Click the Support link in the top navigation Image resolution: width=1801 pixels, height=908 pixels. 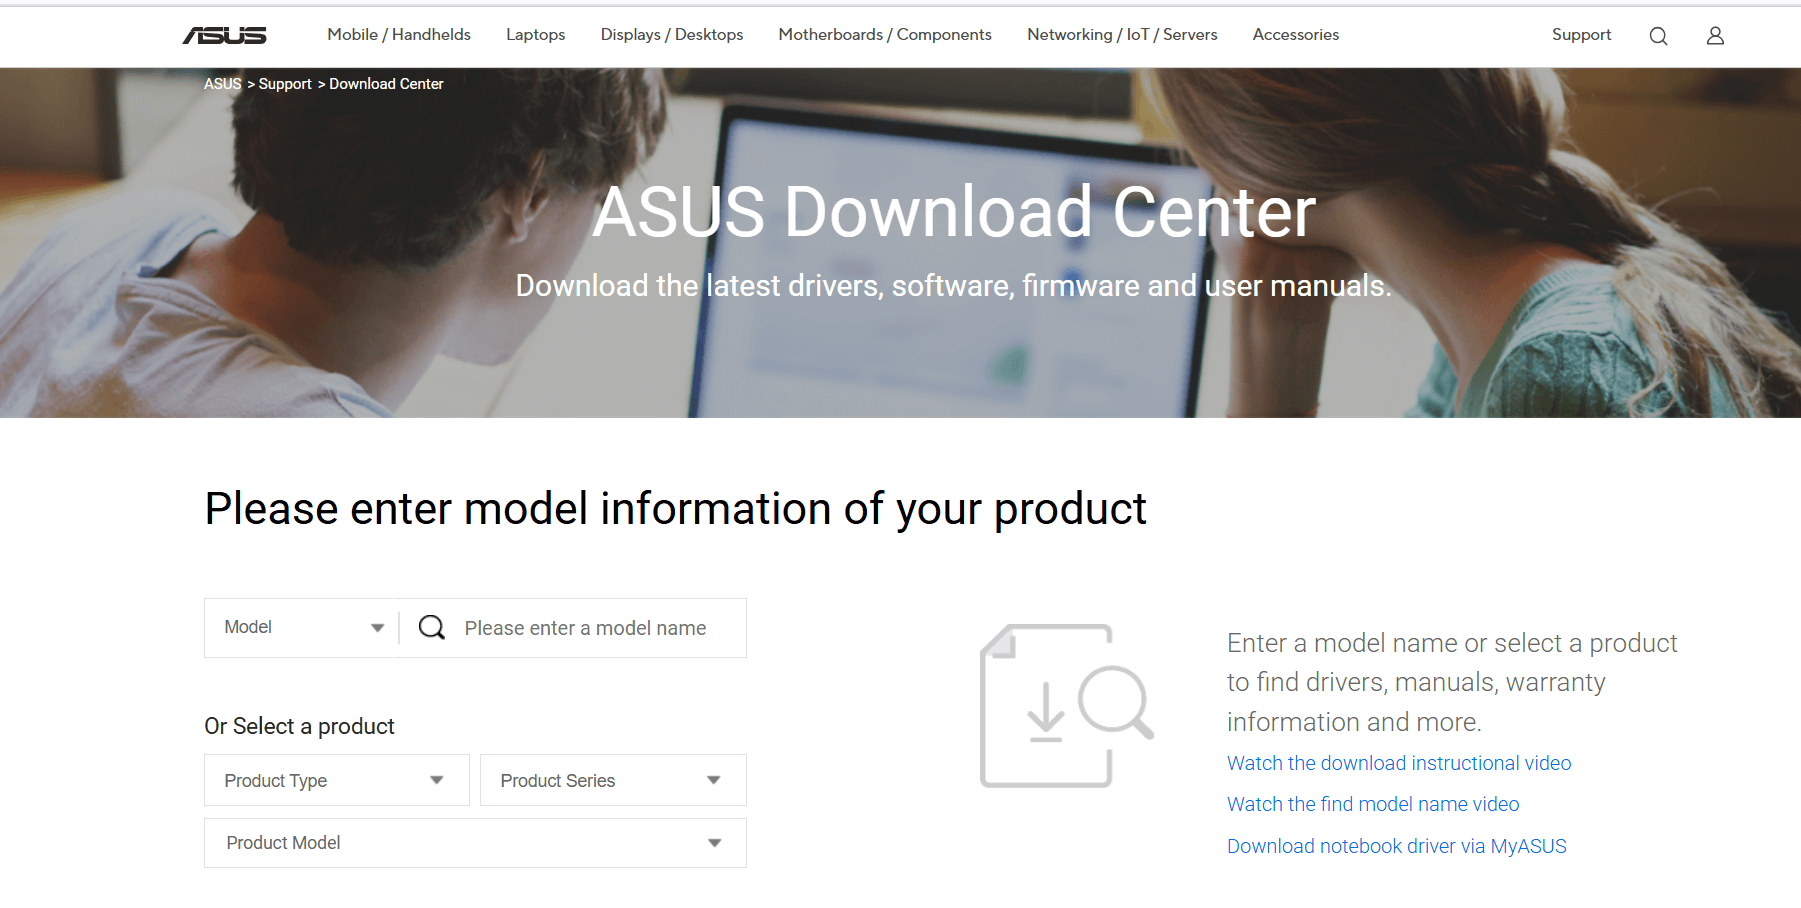point(1581,34)
